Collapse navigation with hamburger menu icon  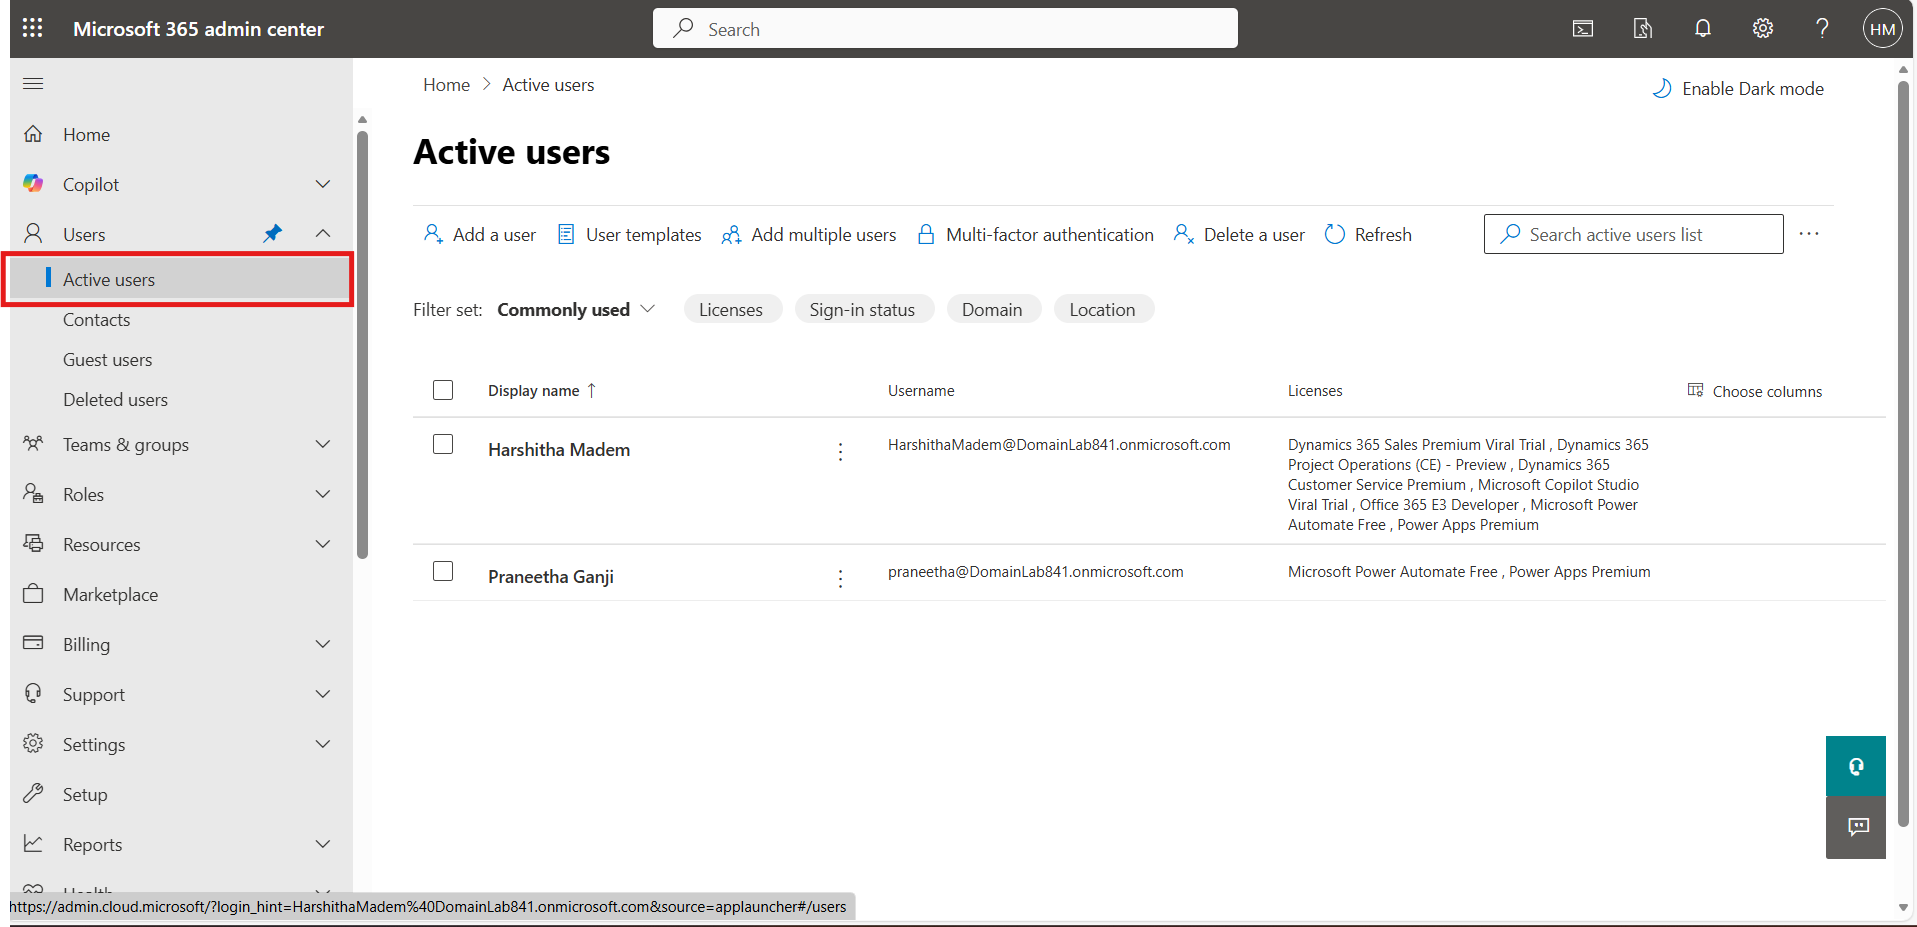coord(33,83)
